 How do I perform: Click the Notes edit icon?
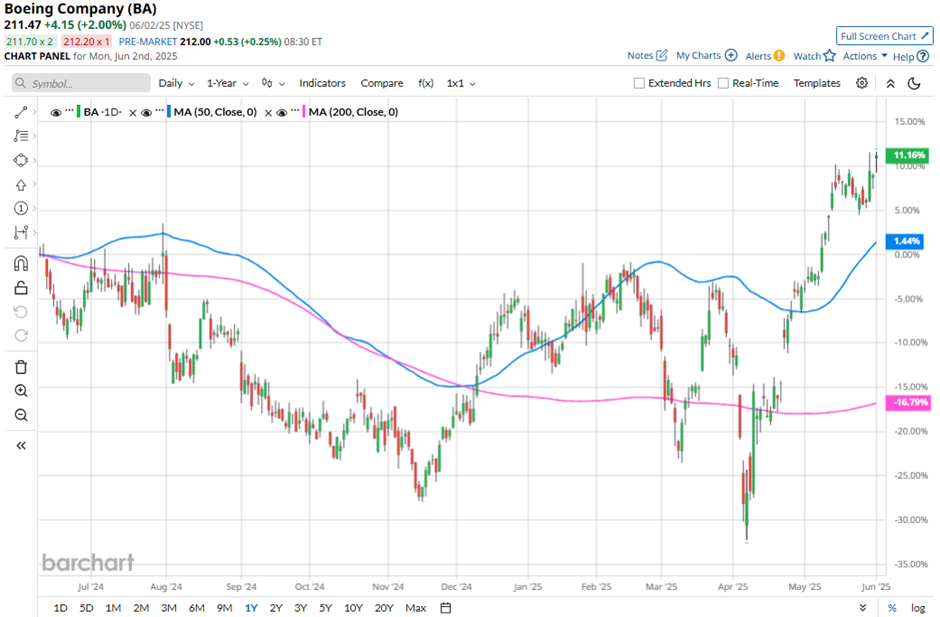coord(662,55)
